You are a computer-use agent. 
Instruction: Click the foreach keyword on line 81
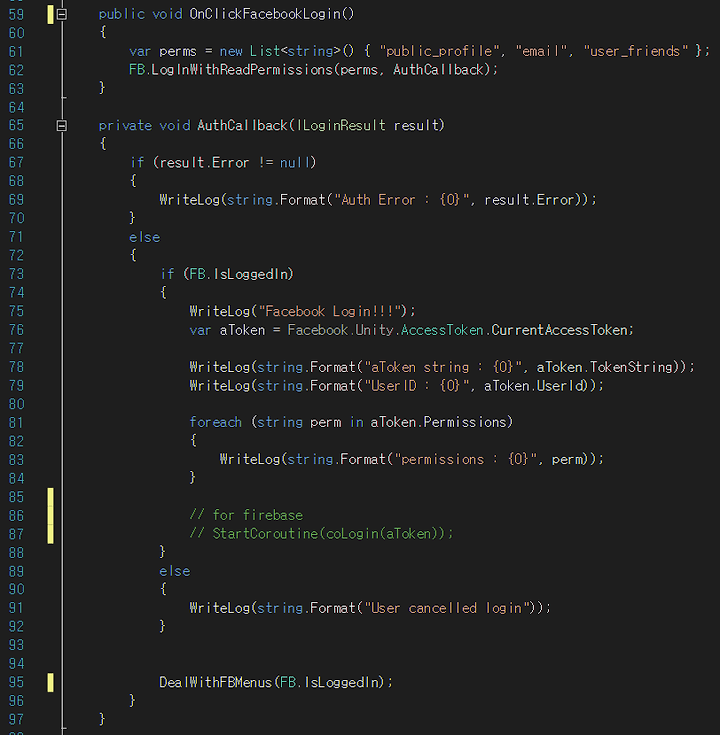(215, 422)
